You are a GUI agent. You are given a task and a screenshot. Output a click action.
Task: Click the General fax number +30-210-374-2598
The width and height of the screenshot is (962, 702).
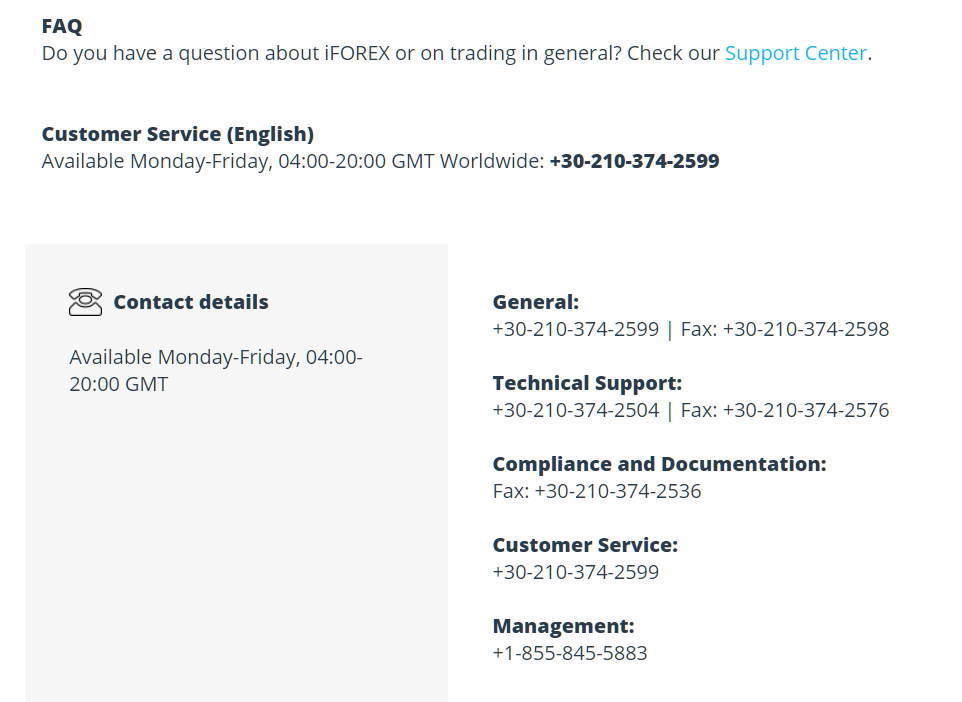point(806,329)
